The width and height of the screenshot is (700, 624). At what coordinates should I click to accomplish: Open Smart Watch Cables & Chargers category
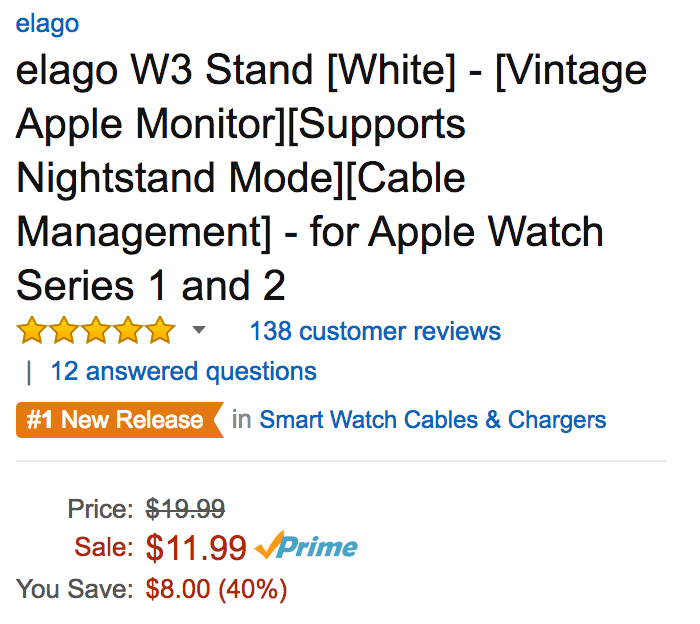pos(432,420)
